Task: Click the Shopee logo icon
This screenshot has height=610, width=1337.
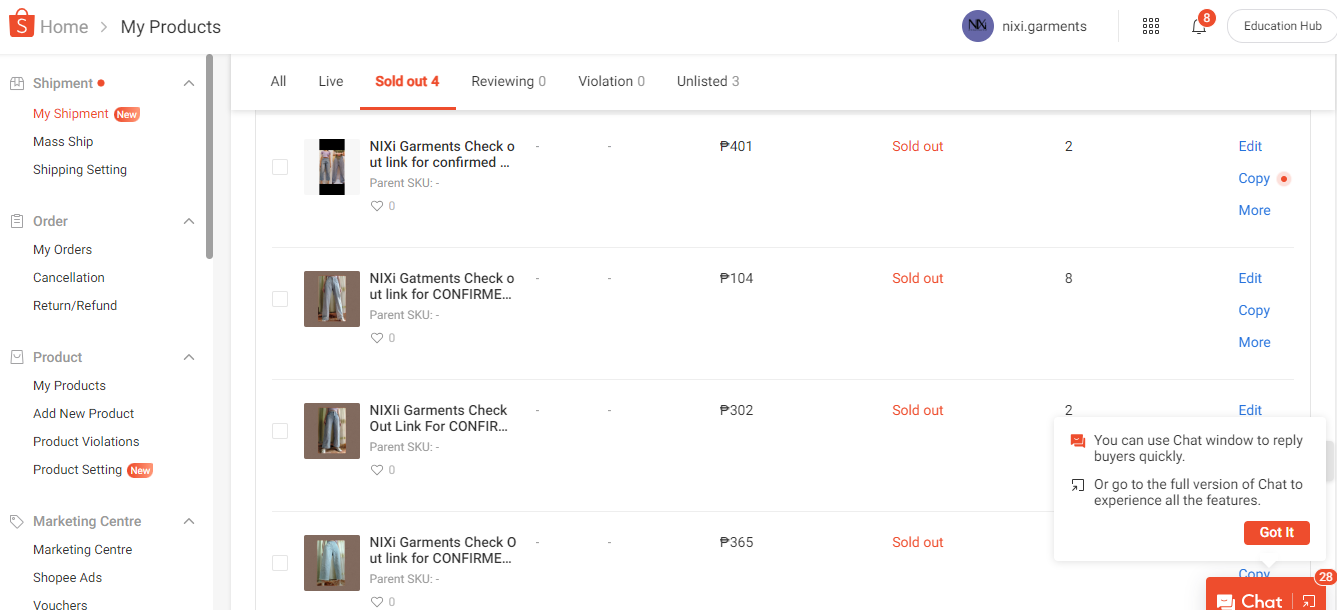Action: (21, 26)
